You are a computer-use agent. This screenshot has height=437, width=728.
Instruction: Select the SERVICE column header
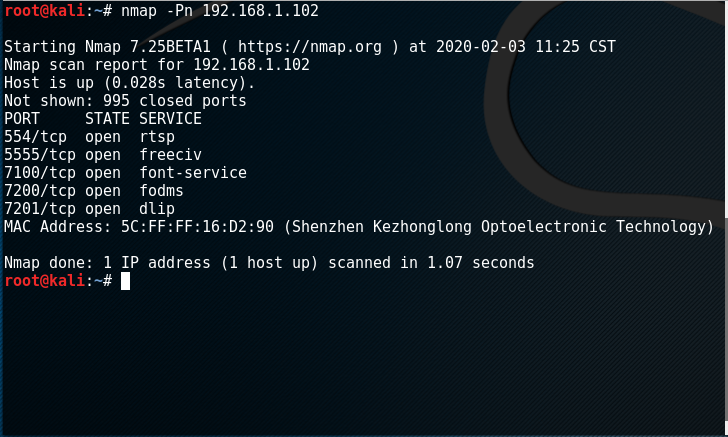click(x=171, y=119)
